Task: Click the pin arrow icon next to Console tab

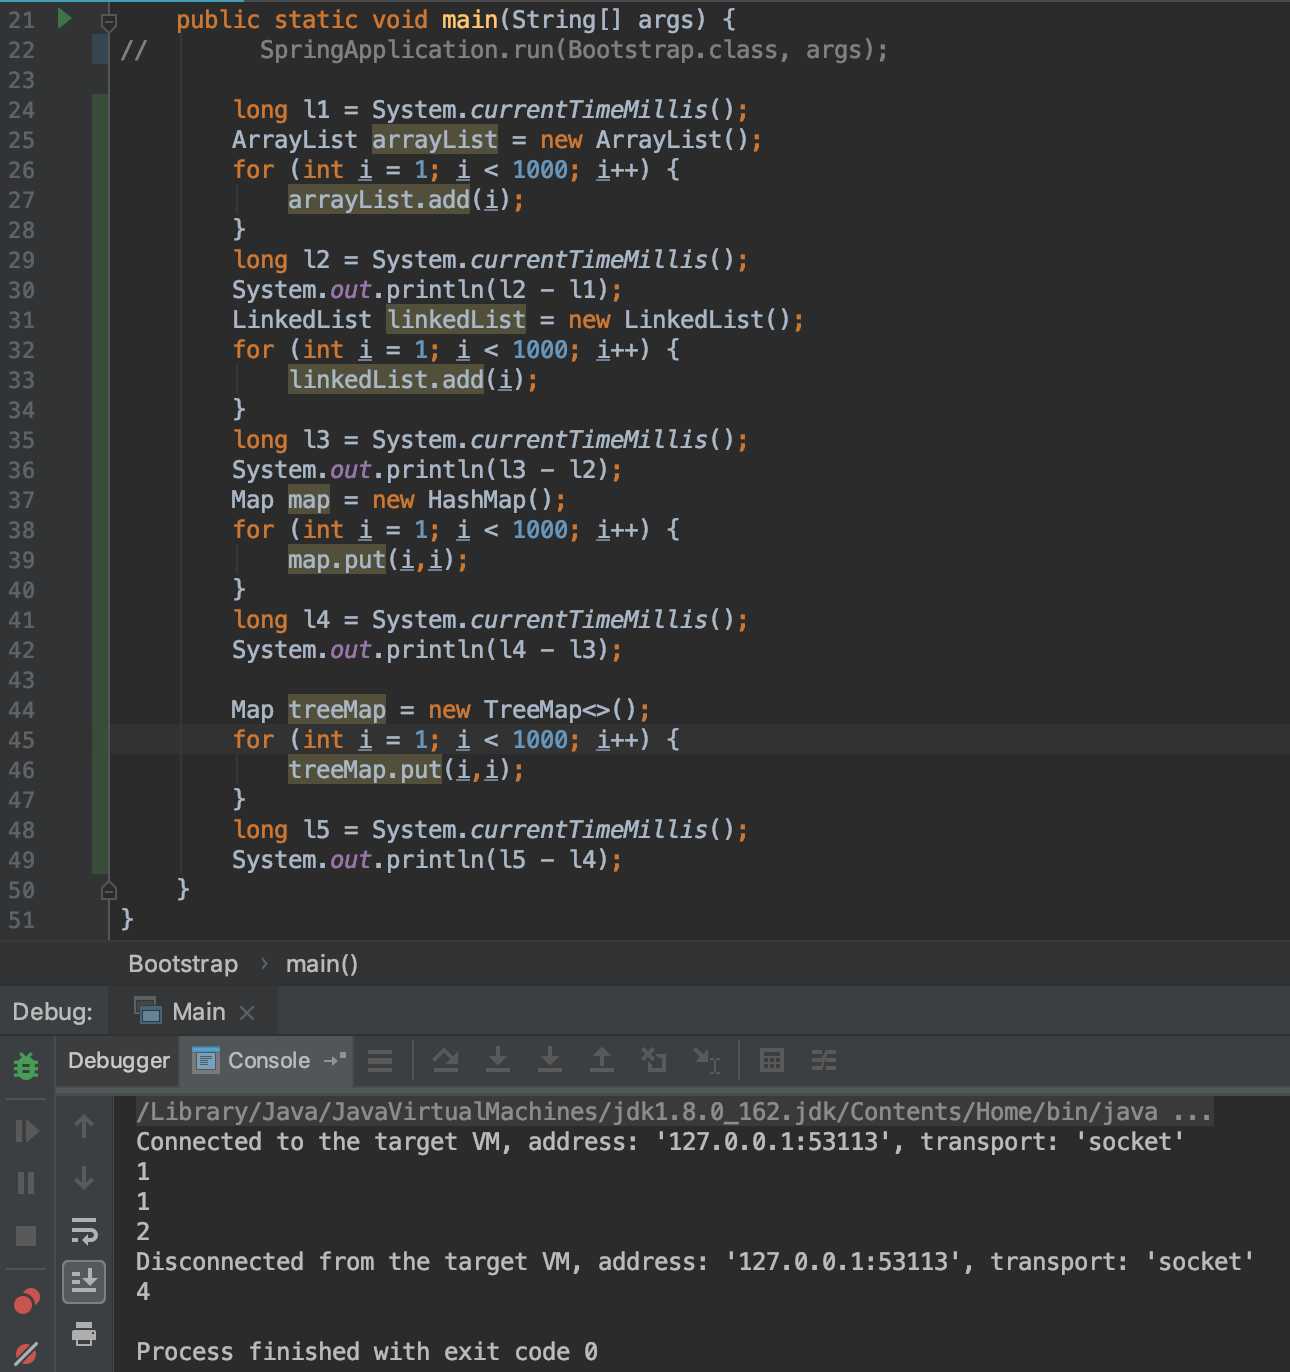Action: [x=335, y=1060]
